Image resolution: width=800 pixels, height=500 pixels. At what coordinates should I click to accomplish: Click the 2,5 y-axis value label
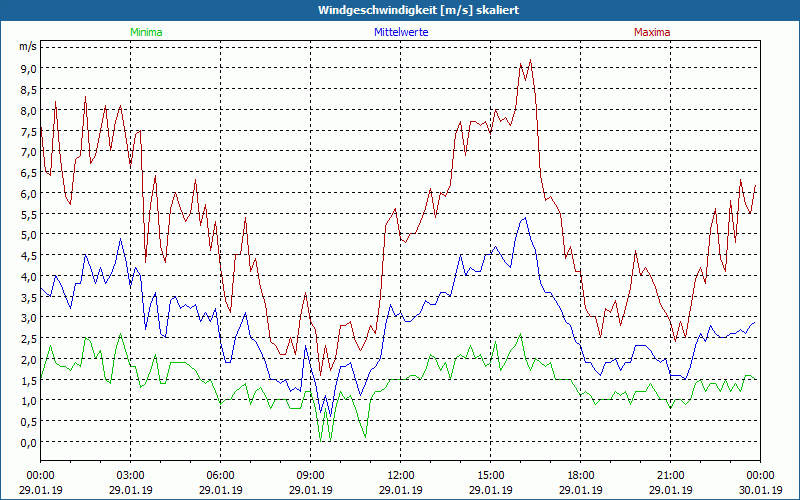pos(28,339)
